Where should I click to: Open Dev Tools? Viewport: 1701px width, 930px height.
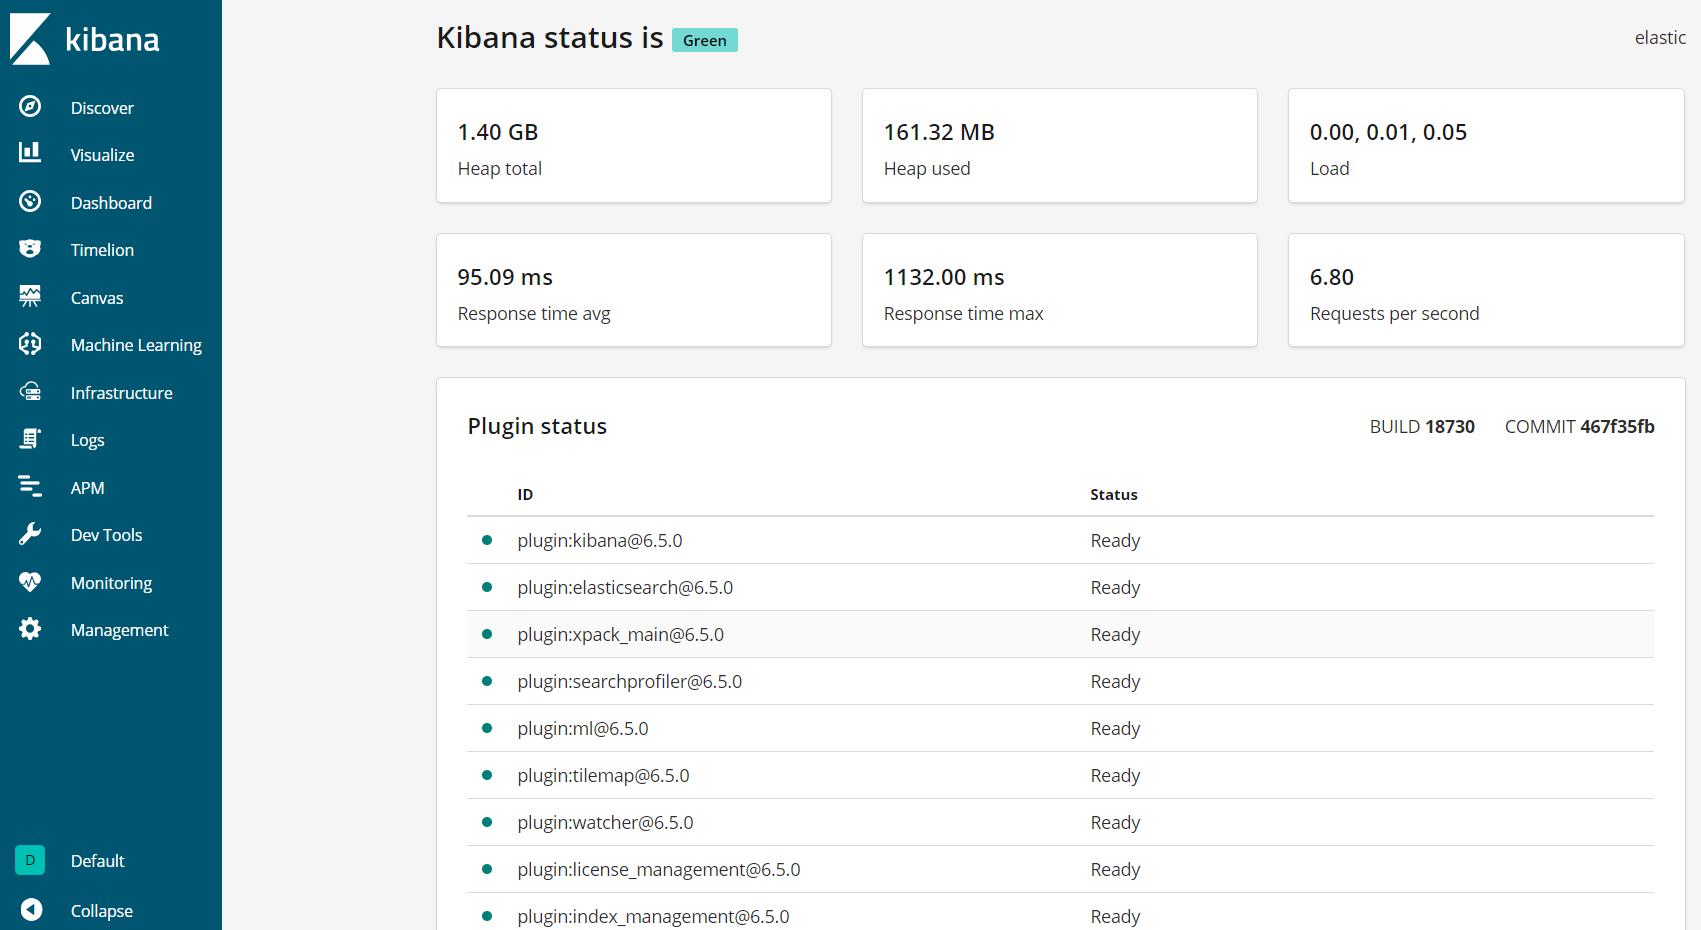pos(106,535)
